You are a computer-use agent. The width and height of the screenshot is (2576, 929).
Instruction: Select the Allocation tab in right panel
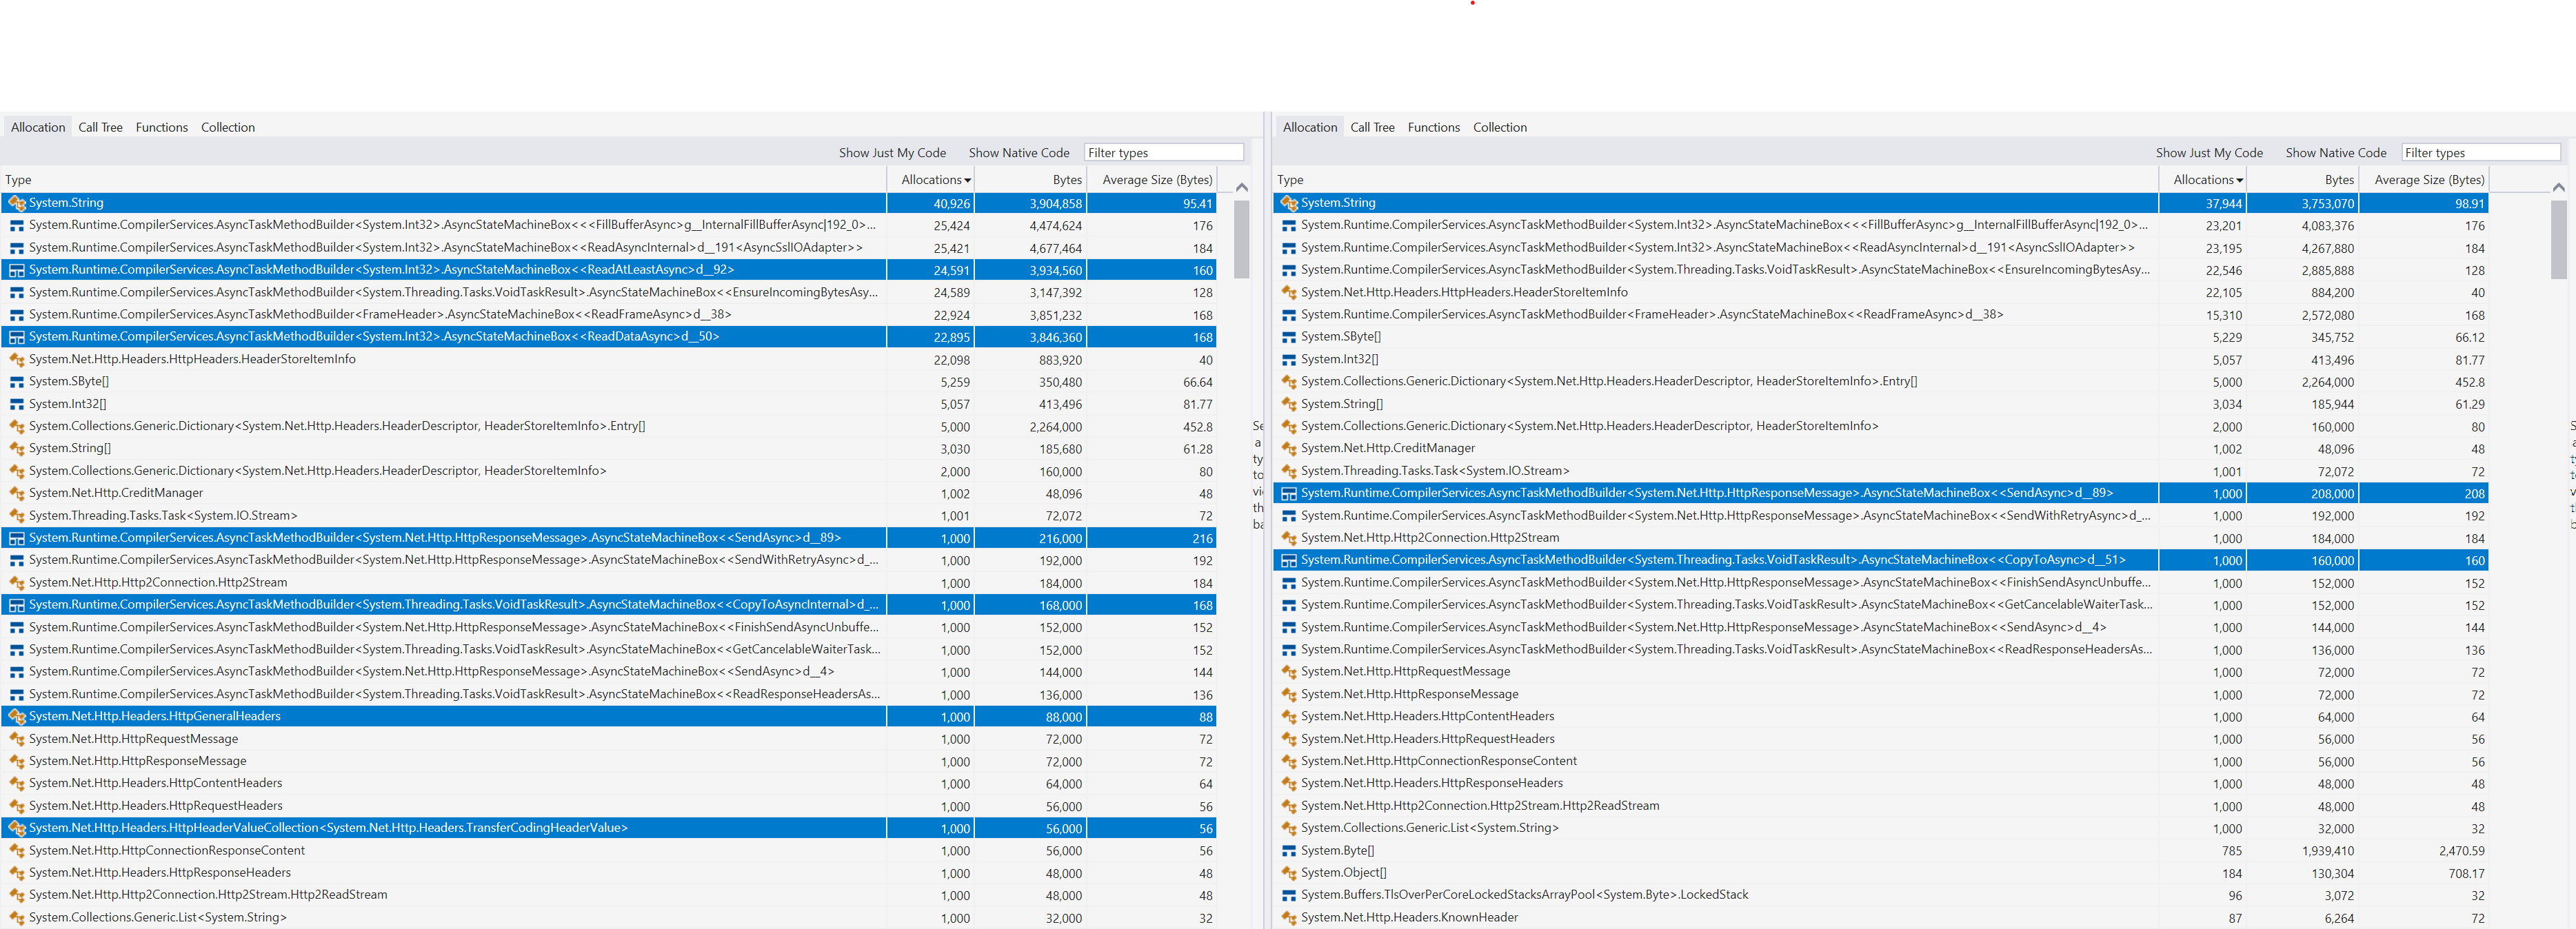(1310, 127)
